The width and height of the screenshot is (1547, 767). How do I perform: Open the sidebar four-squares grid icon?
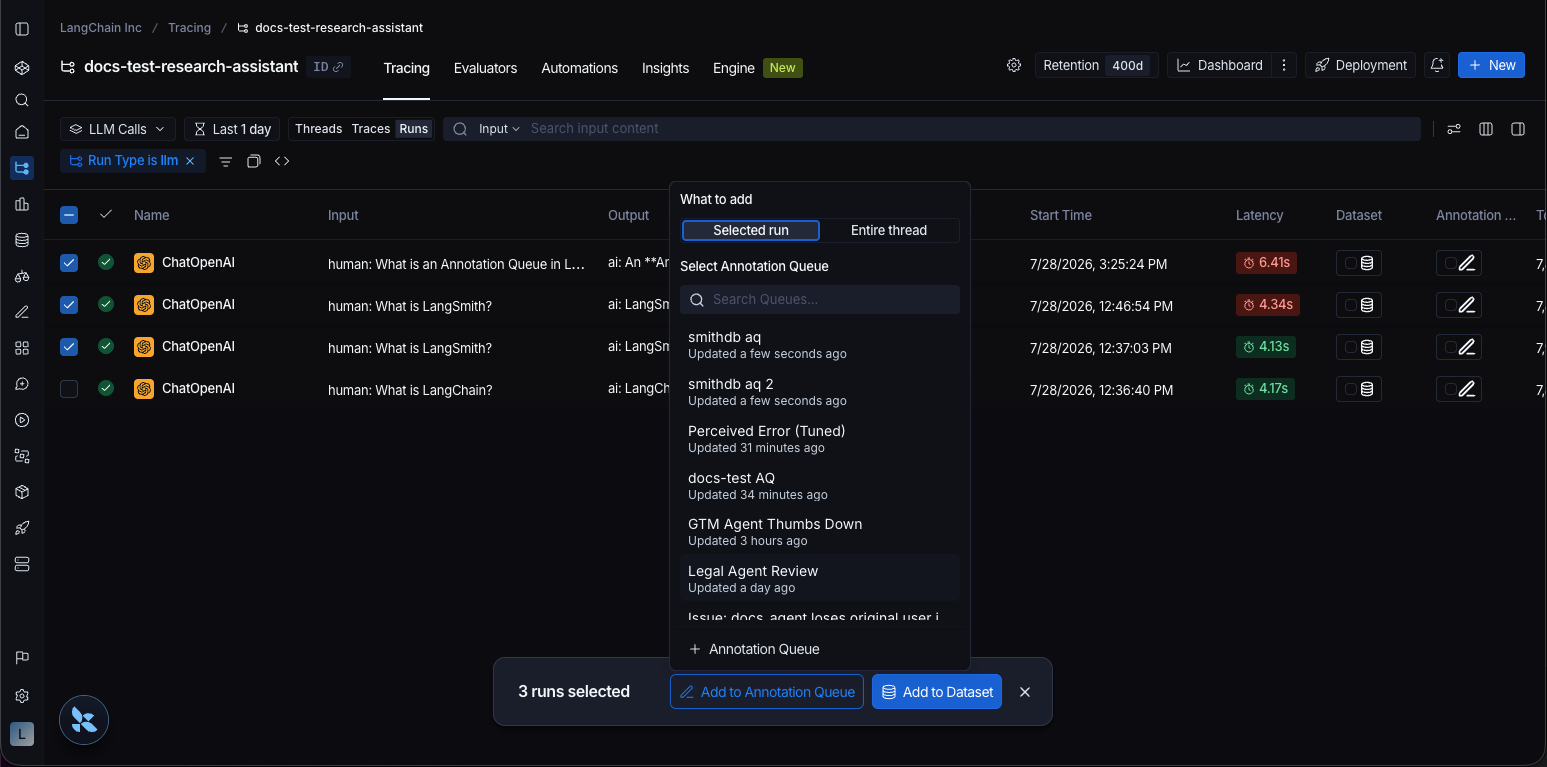22,348
